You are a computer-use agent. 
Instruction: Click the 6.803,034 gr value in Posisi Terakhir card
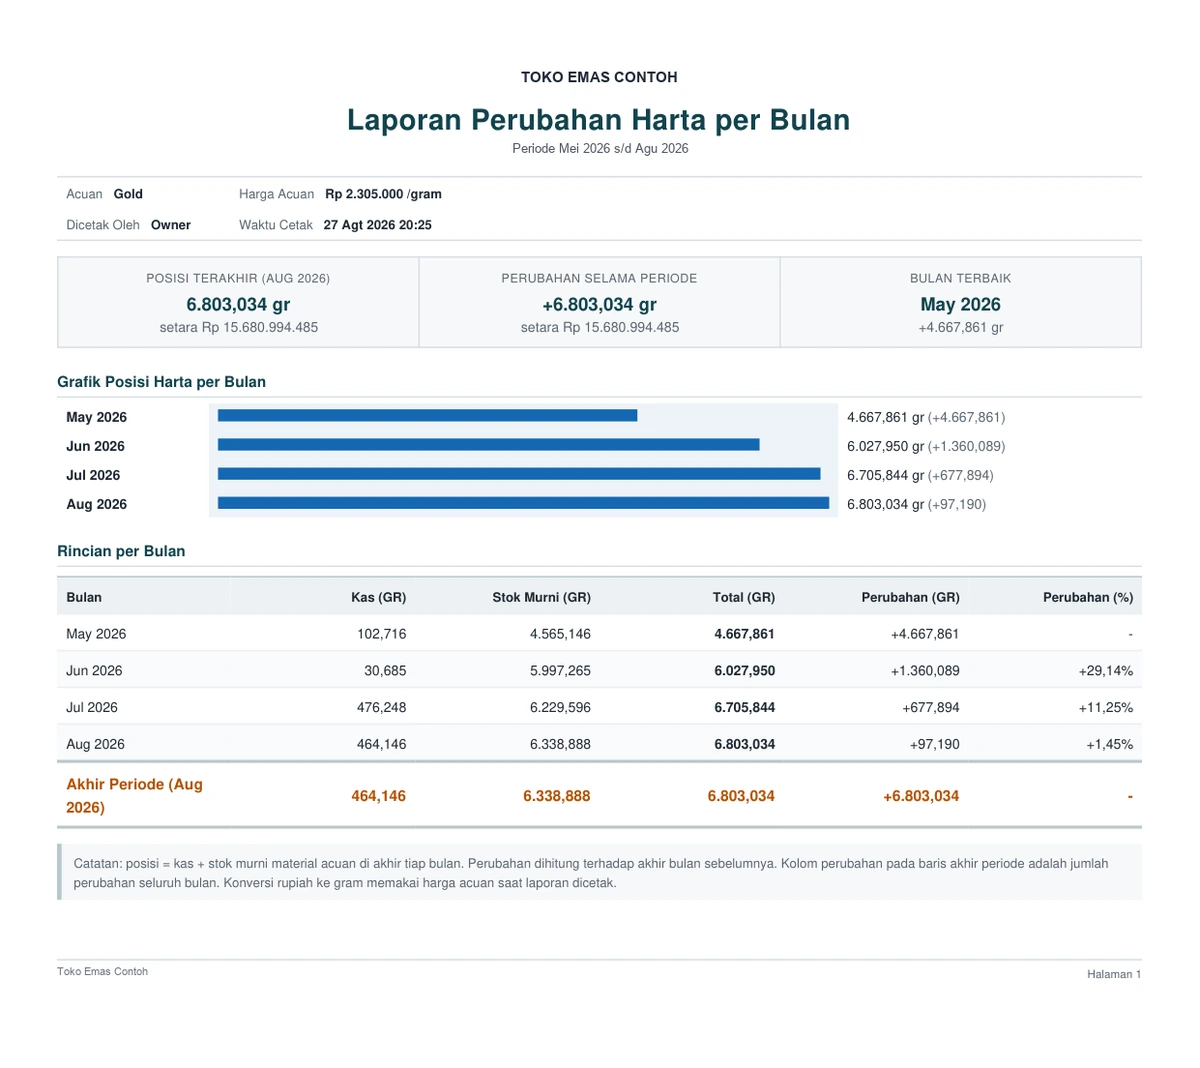pos(238,304)
